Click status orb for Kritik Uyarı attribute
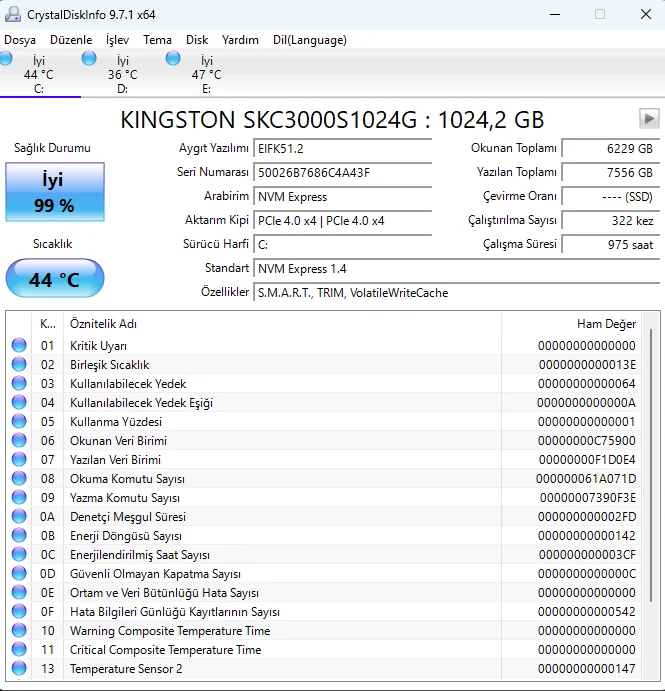The width and height of the screenshot is (665, 691). click(19, 346)
